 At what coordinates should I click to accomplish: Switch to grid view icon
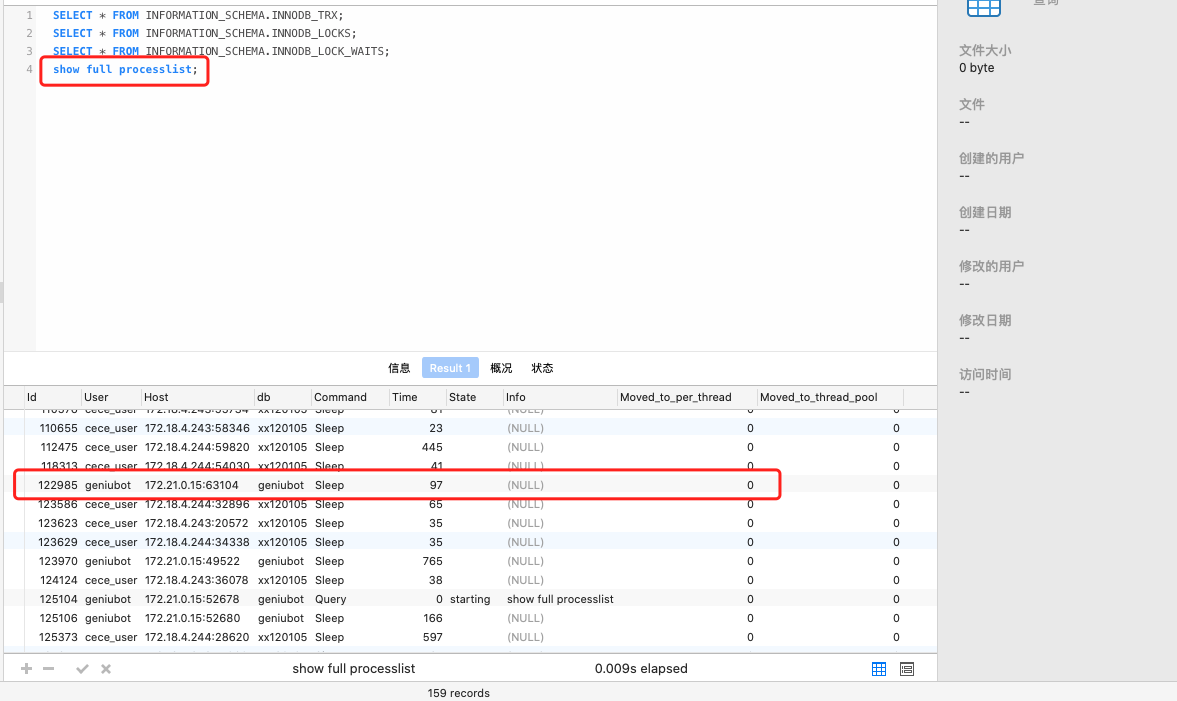click(x=879, y=669)
